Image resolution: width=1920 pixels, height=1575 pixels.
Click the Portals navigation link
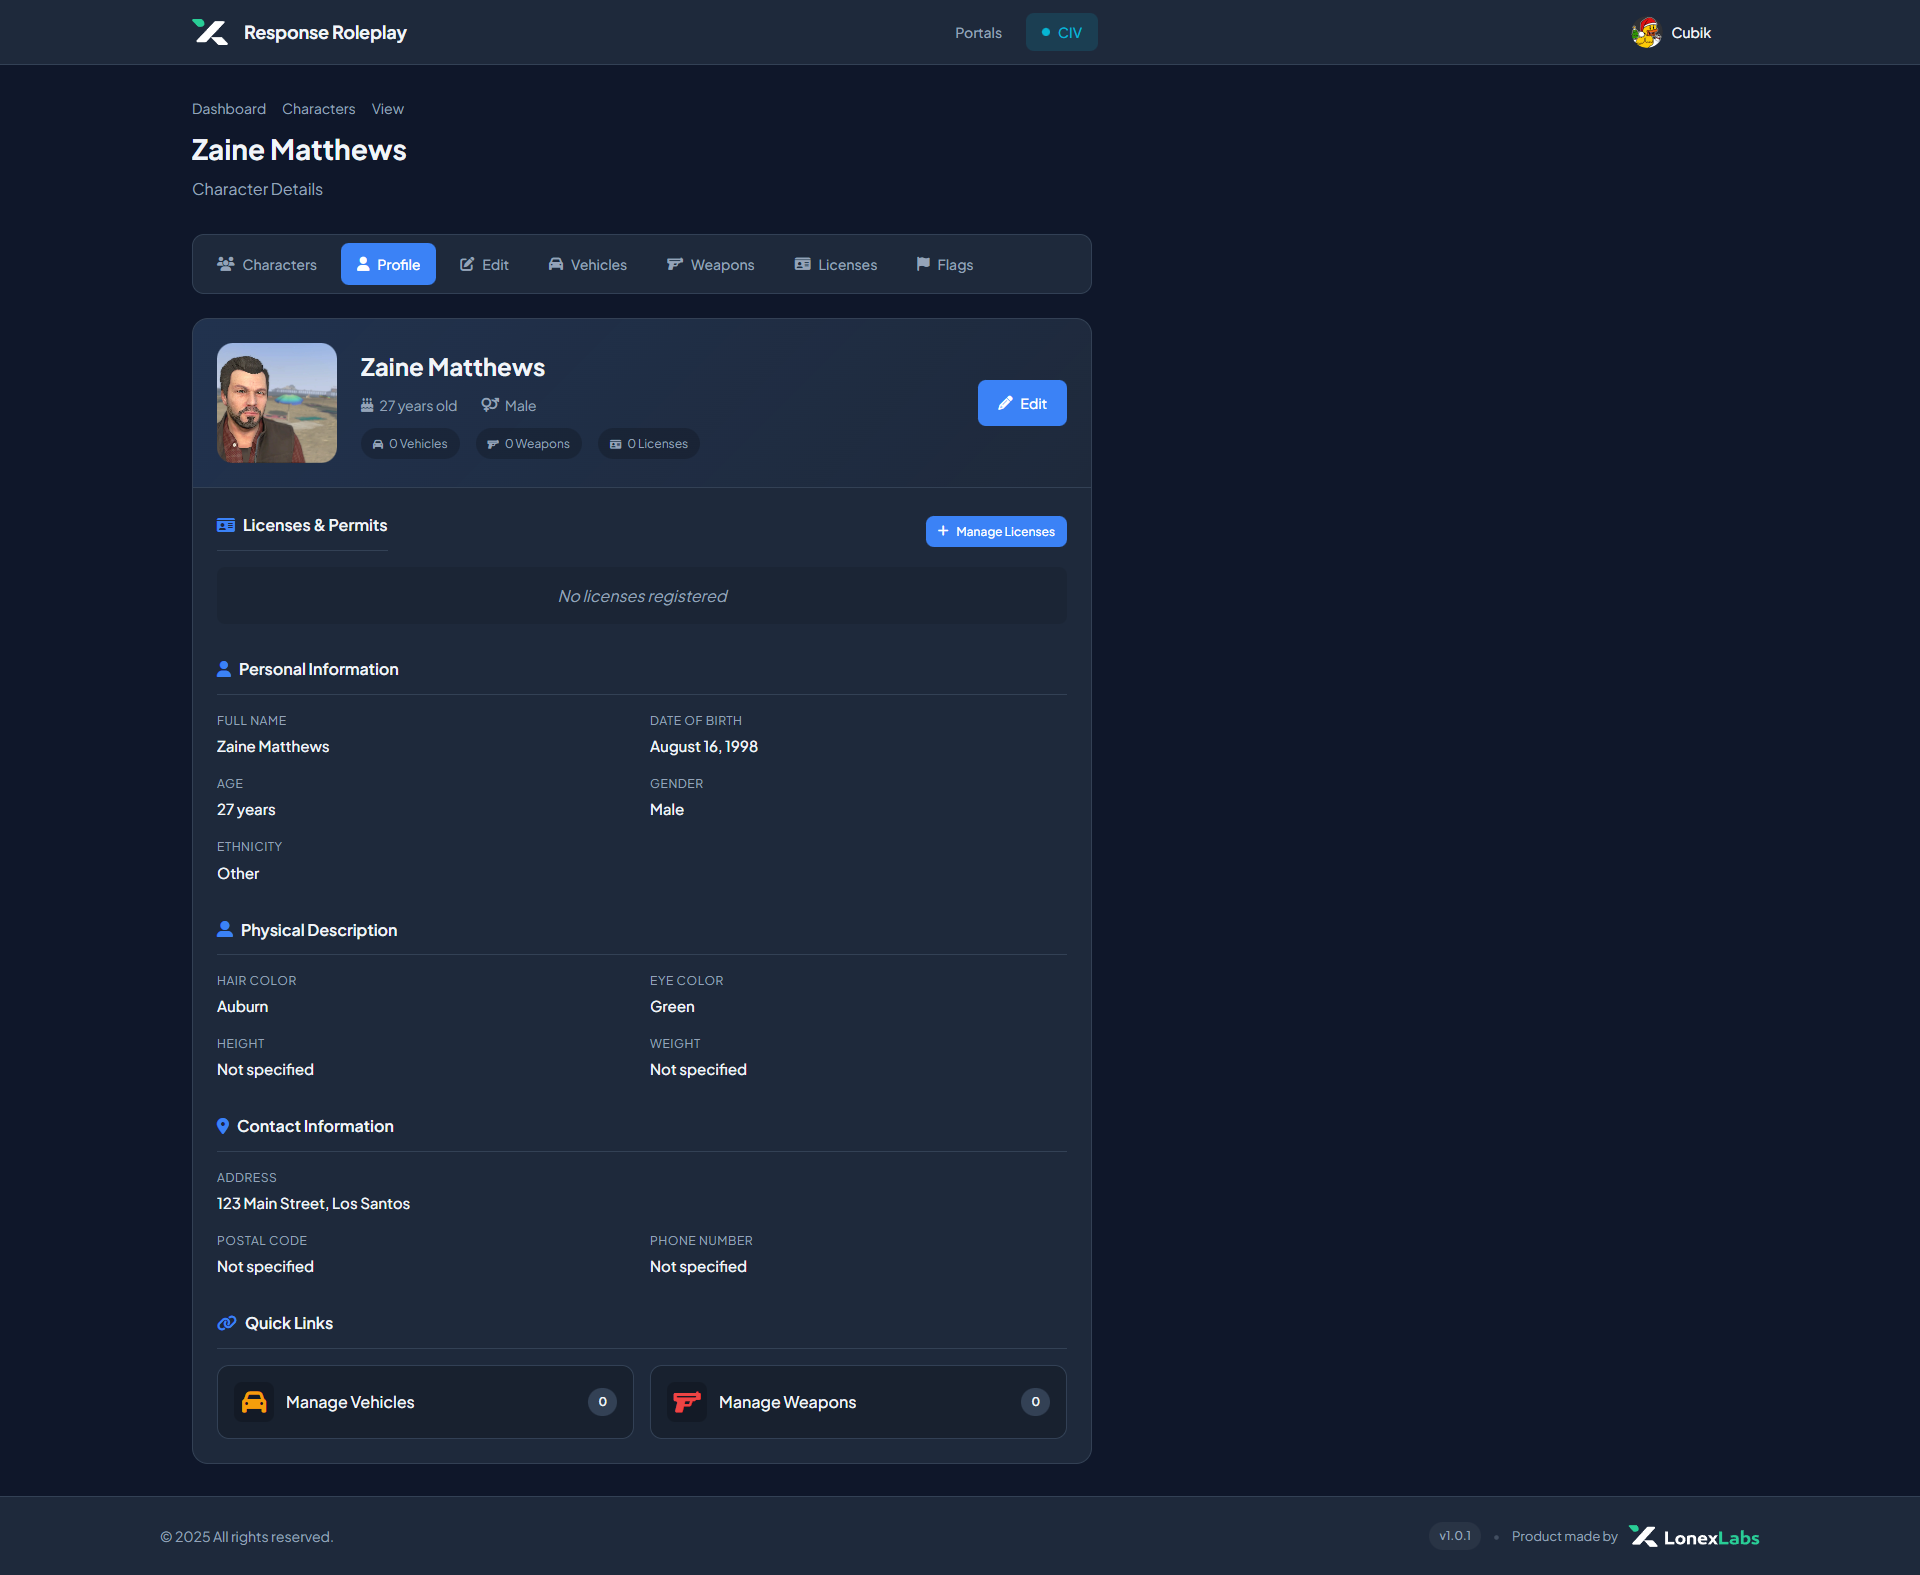click(978, 33)
